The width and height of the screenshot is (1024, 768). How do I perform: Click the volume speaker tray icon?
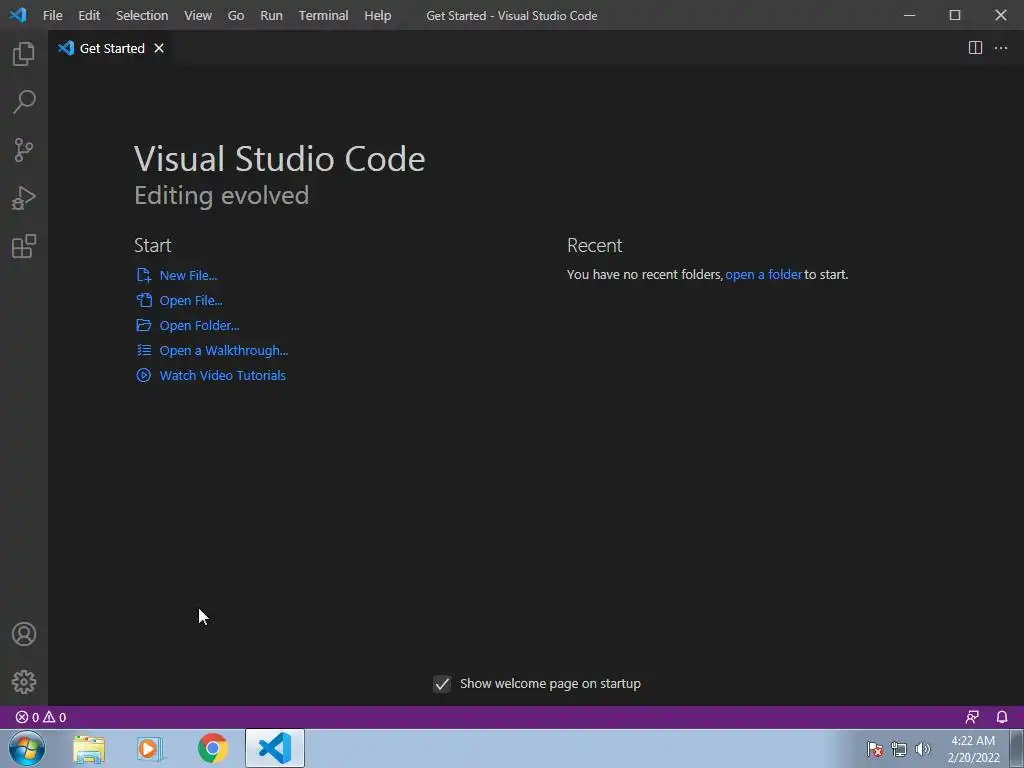(922, 749)
